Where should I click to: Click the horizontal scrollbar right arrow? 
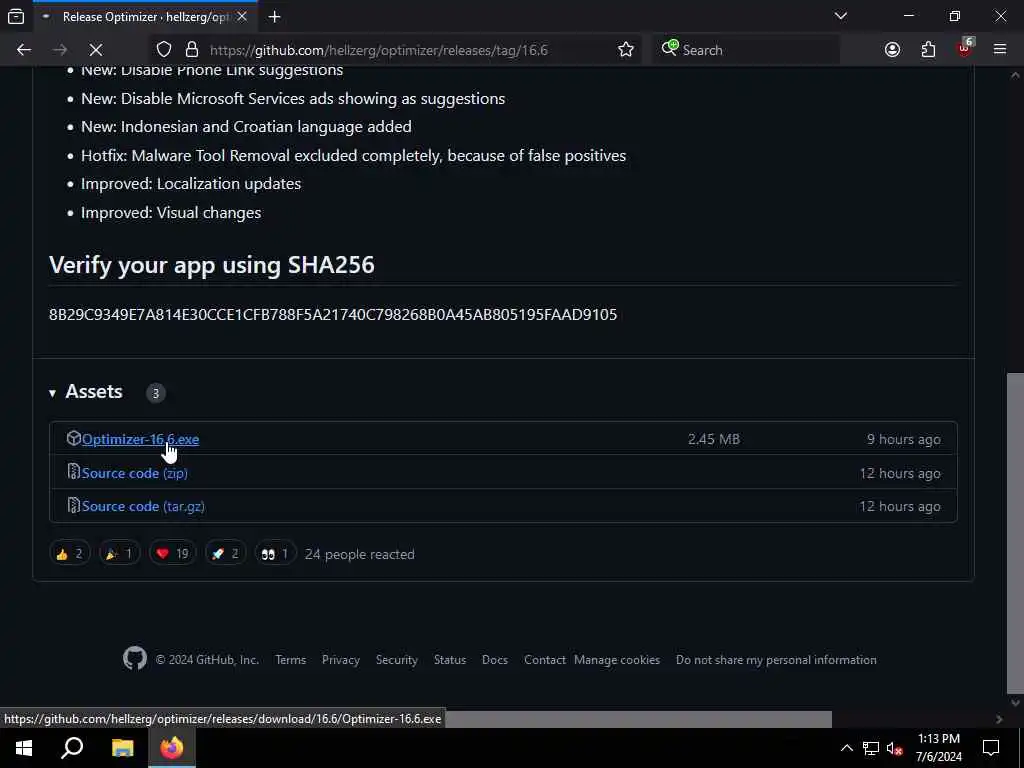coord(999,719)
